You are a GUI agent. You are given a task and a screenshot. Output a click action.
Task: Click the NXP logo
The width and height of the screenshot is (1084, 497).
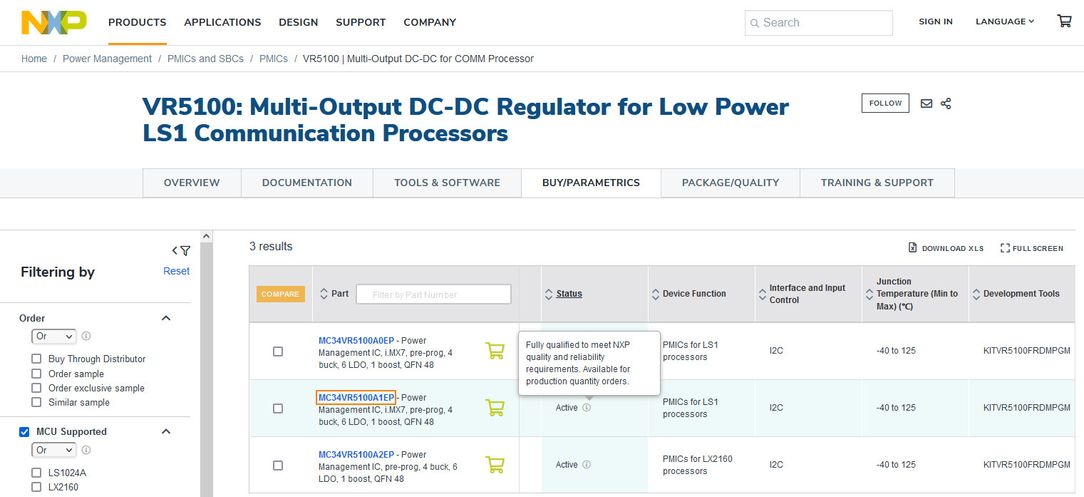(54, 22)
